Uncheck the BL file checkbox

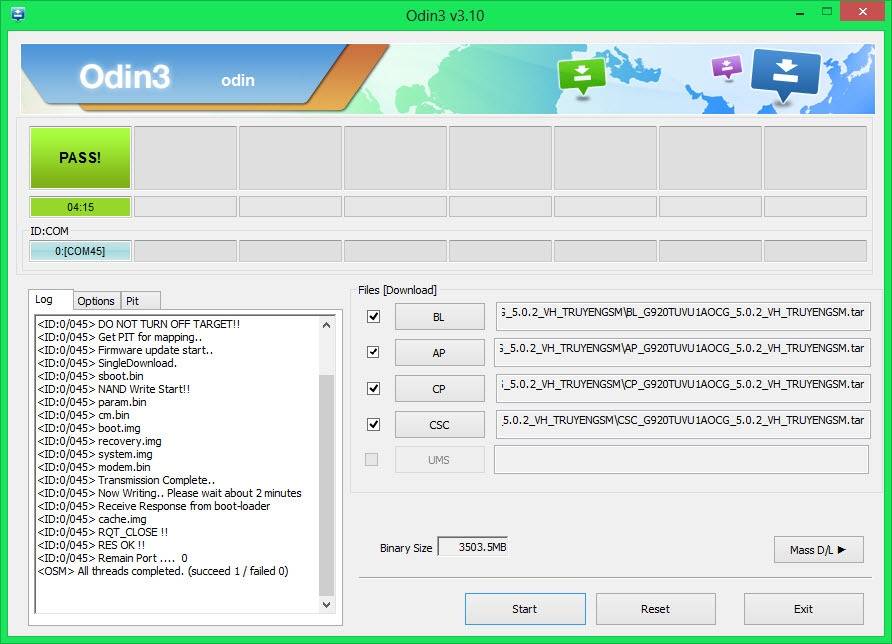pyautogui.click(x=373, y=316)
